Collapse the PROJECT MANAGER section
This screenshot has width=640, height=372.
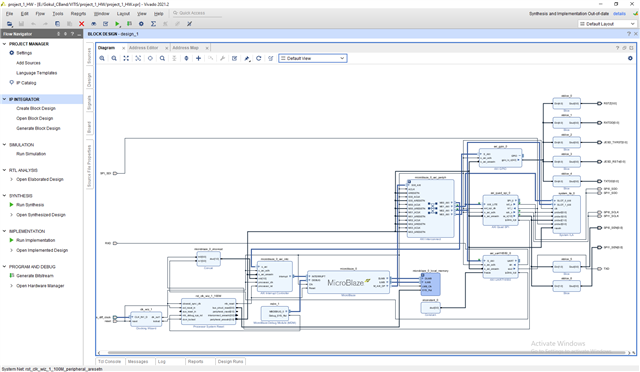pos(4,44)
